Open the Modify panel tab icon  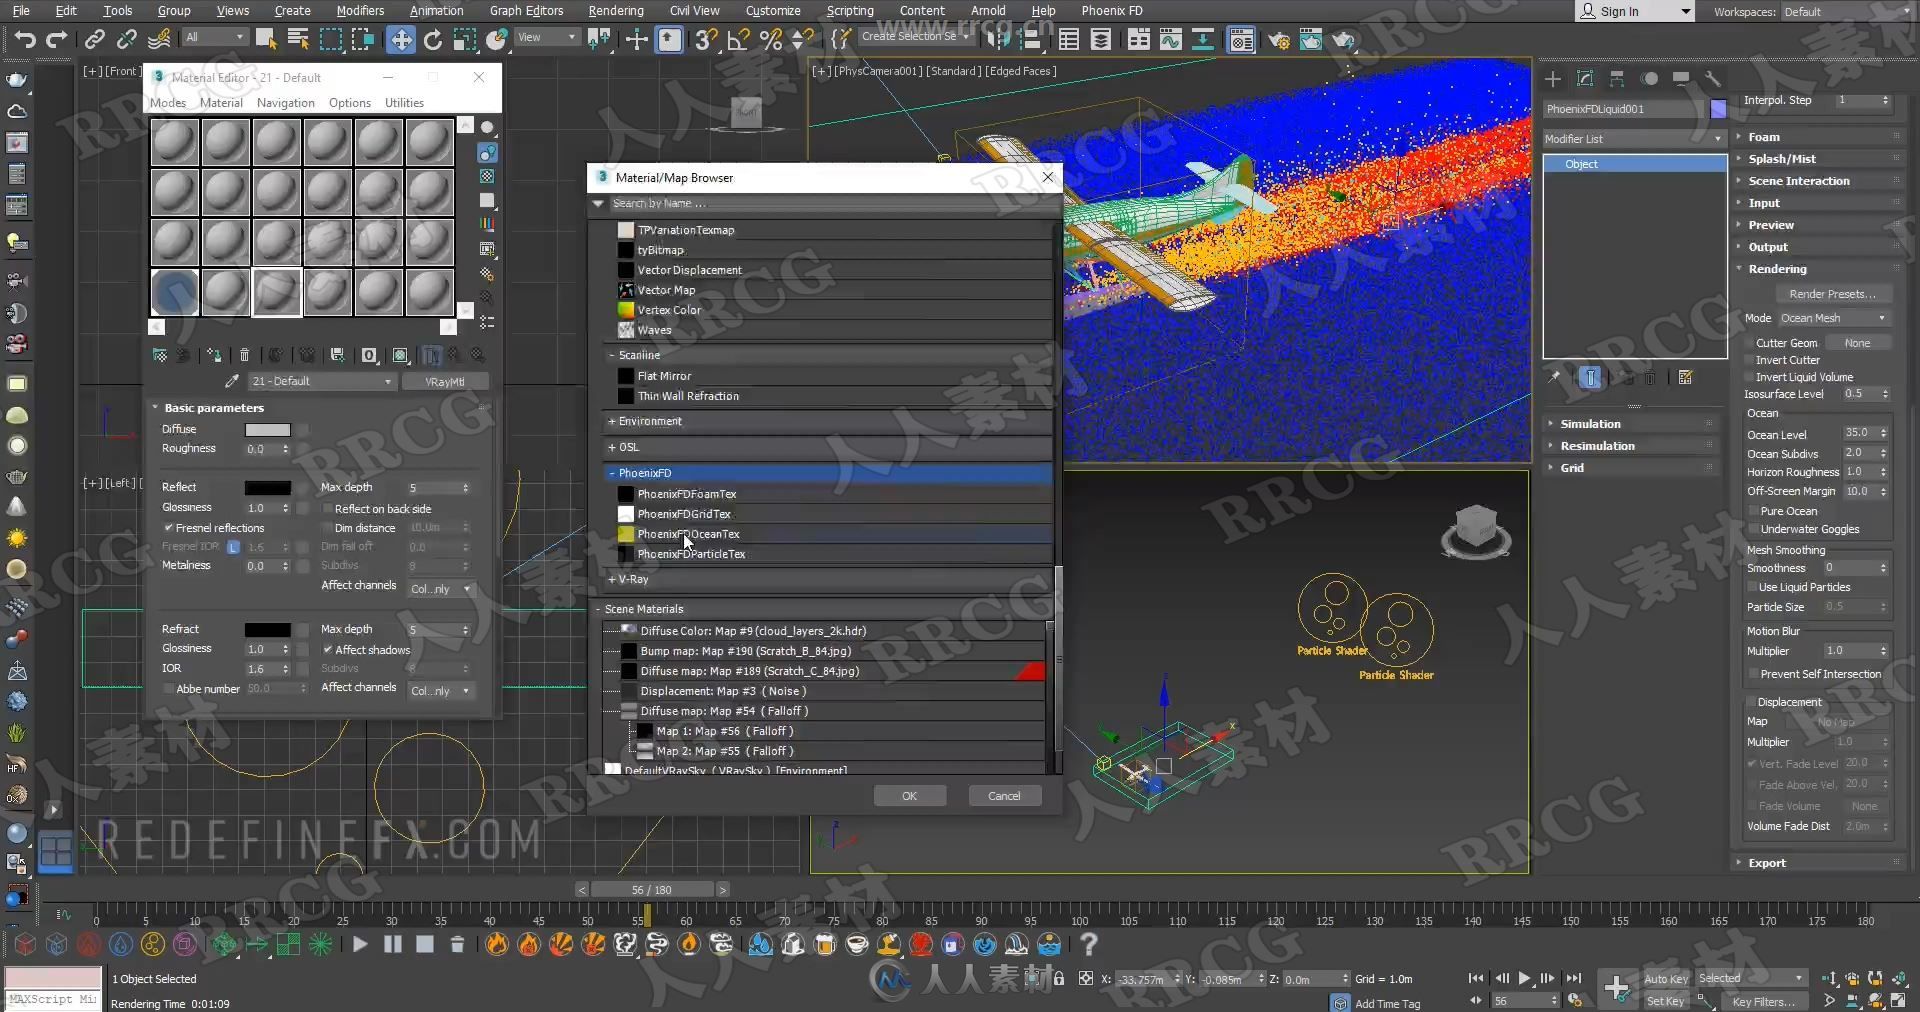pos(1585,78)
